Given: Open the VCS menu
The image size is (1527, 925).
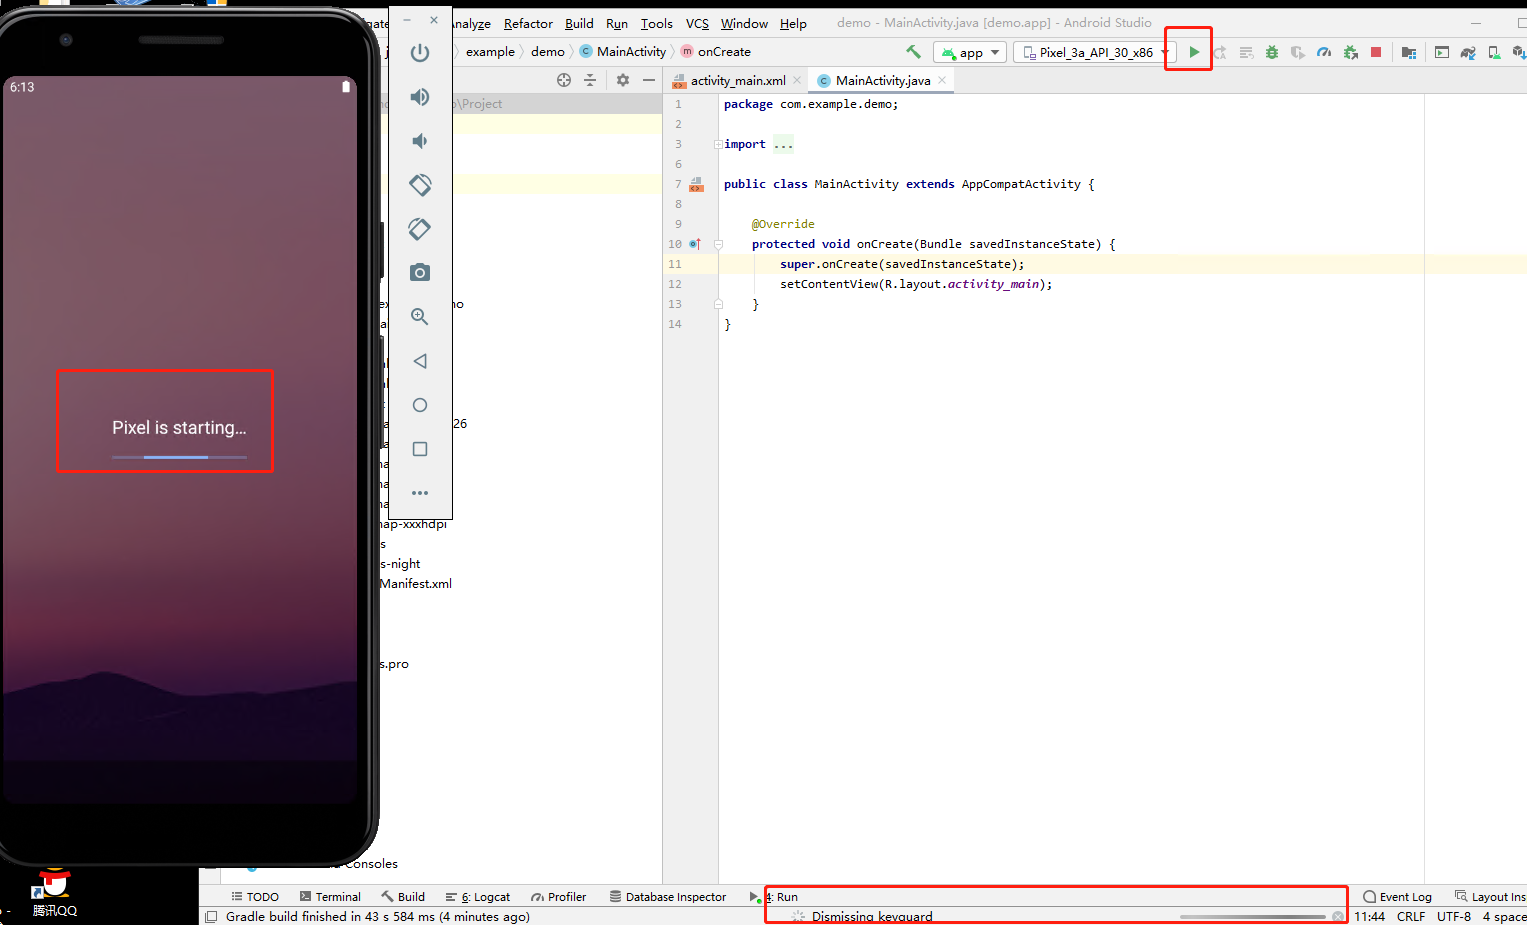Looking at the screenshot, I should pos(697,24).
